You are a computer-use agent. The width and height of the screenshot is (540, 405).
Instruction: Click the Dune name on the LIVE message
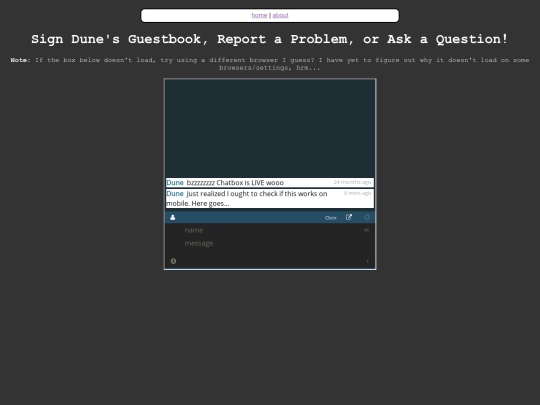[175, 183]
